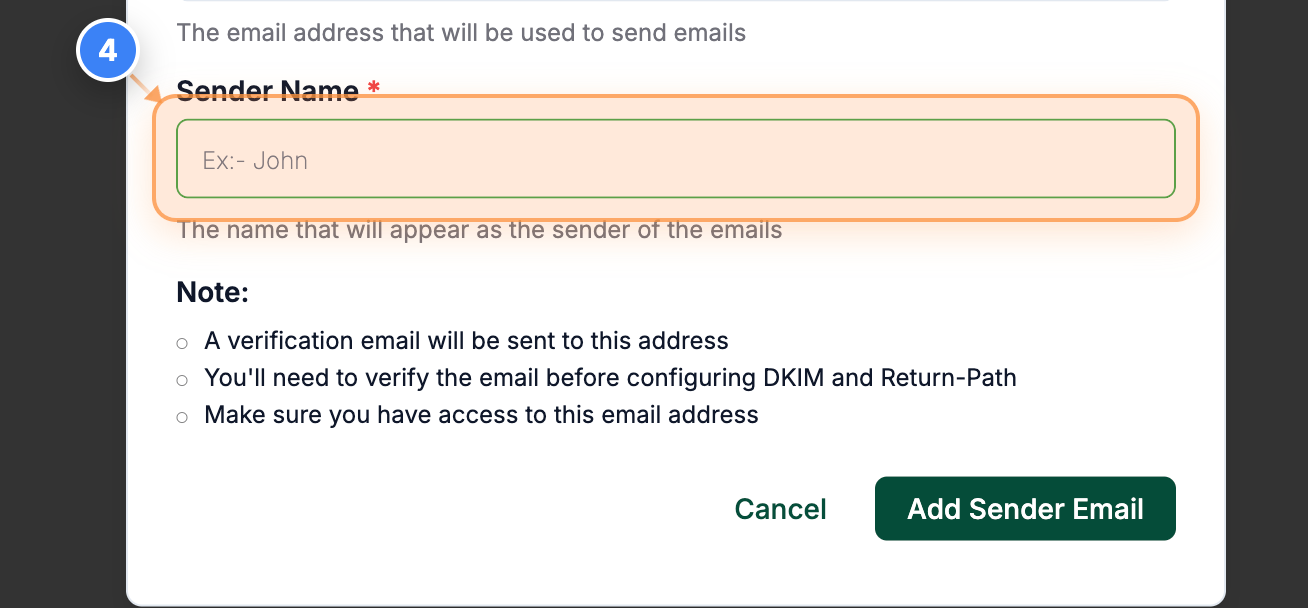Click the sender email description text

click(461, 32)
